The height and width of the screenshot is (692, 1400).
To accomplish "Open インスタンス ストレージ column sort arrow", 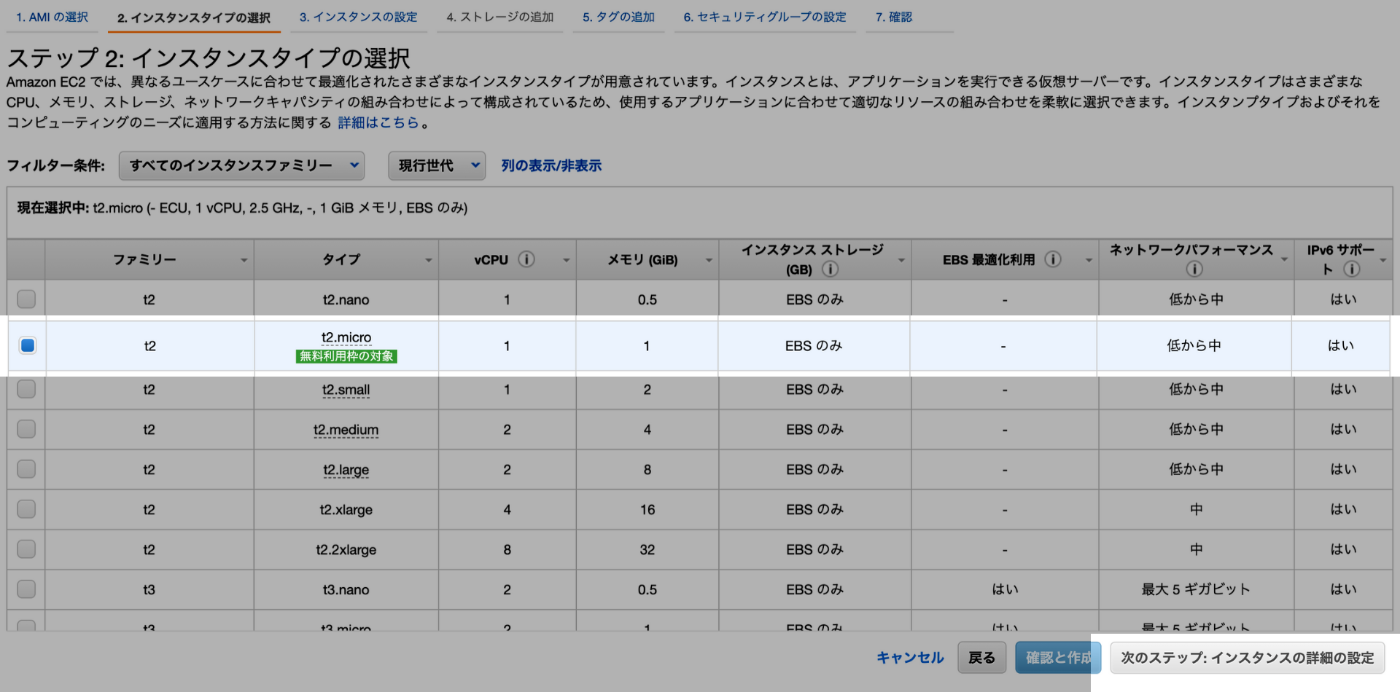I will 900,260.
